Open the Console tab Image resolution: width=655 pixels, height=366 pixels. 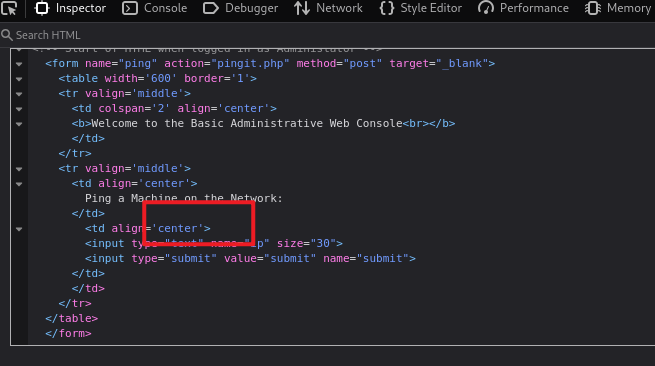click(x=155, y=8)
